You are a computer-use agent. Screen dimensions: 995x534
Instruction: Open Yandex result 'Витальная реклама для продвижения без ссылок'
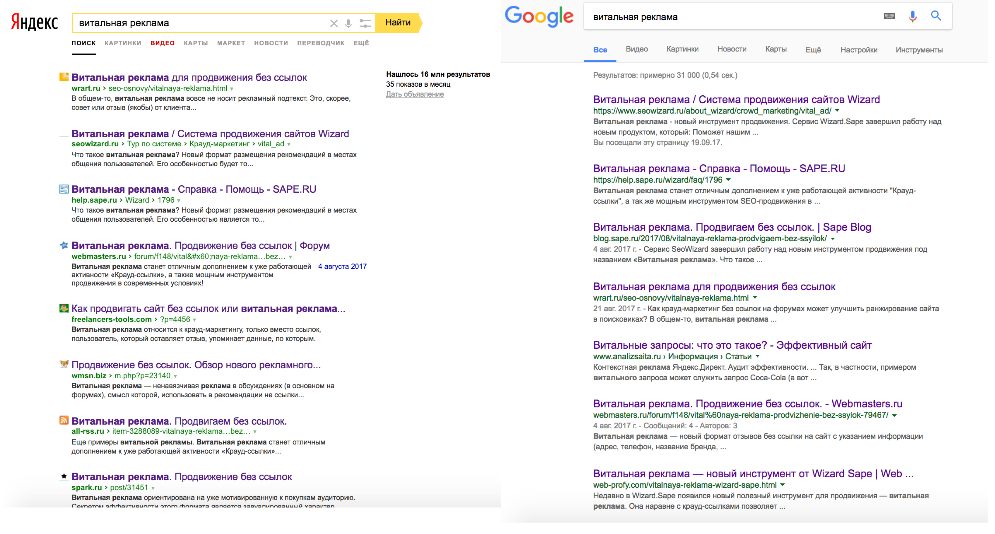tap(189, 77)
